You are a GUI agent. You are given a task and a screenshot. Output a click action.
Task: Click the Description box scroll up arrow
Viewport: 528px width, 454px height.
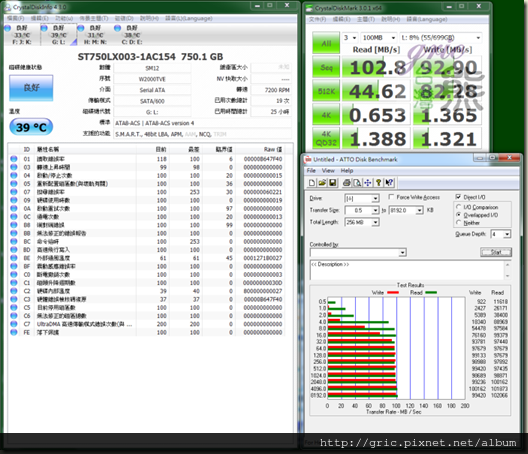tap(507, 265)
